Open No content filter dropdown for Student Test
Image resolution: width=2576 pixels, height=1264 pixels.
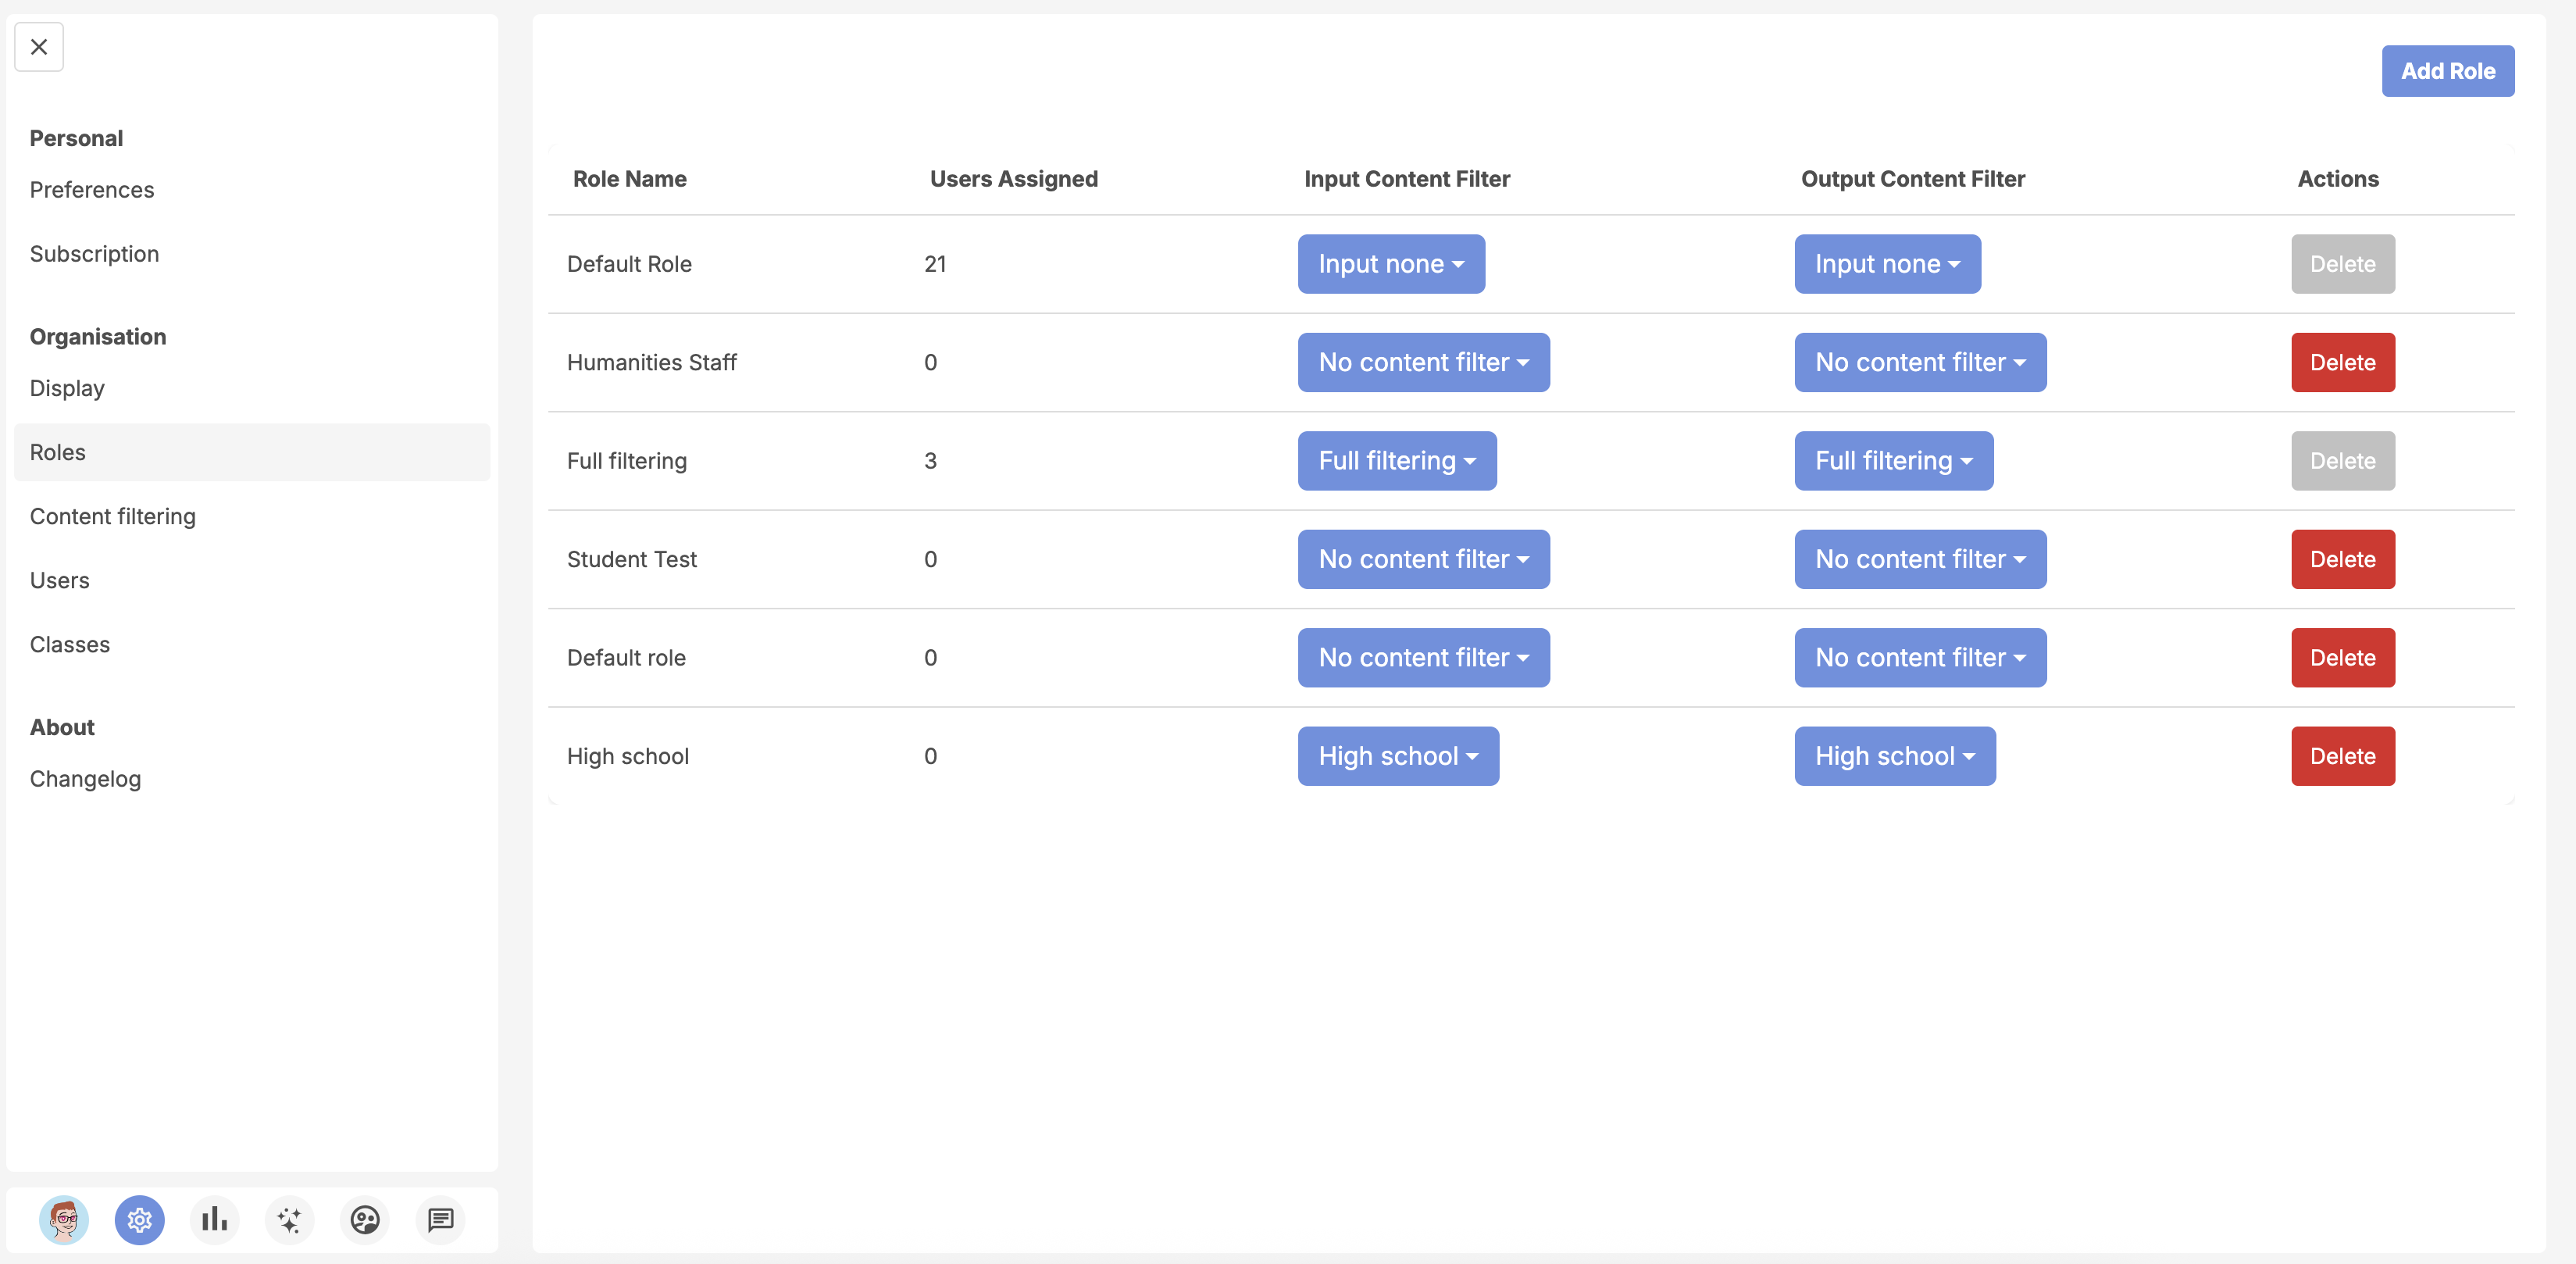pyautogui.click(x=1423, y=559)
